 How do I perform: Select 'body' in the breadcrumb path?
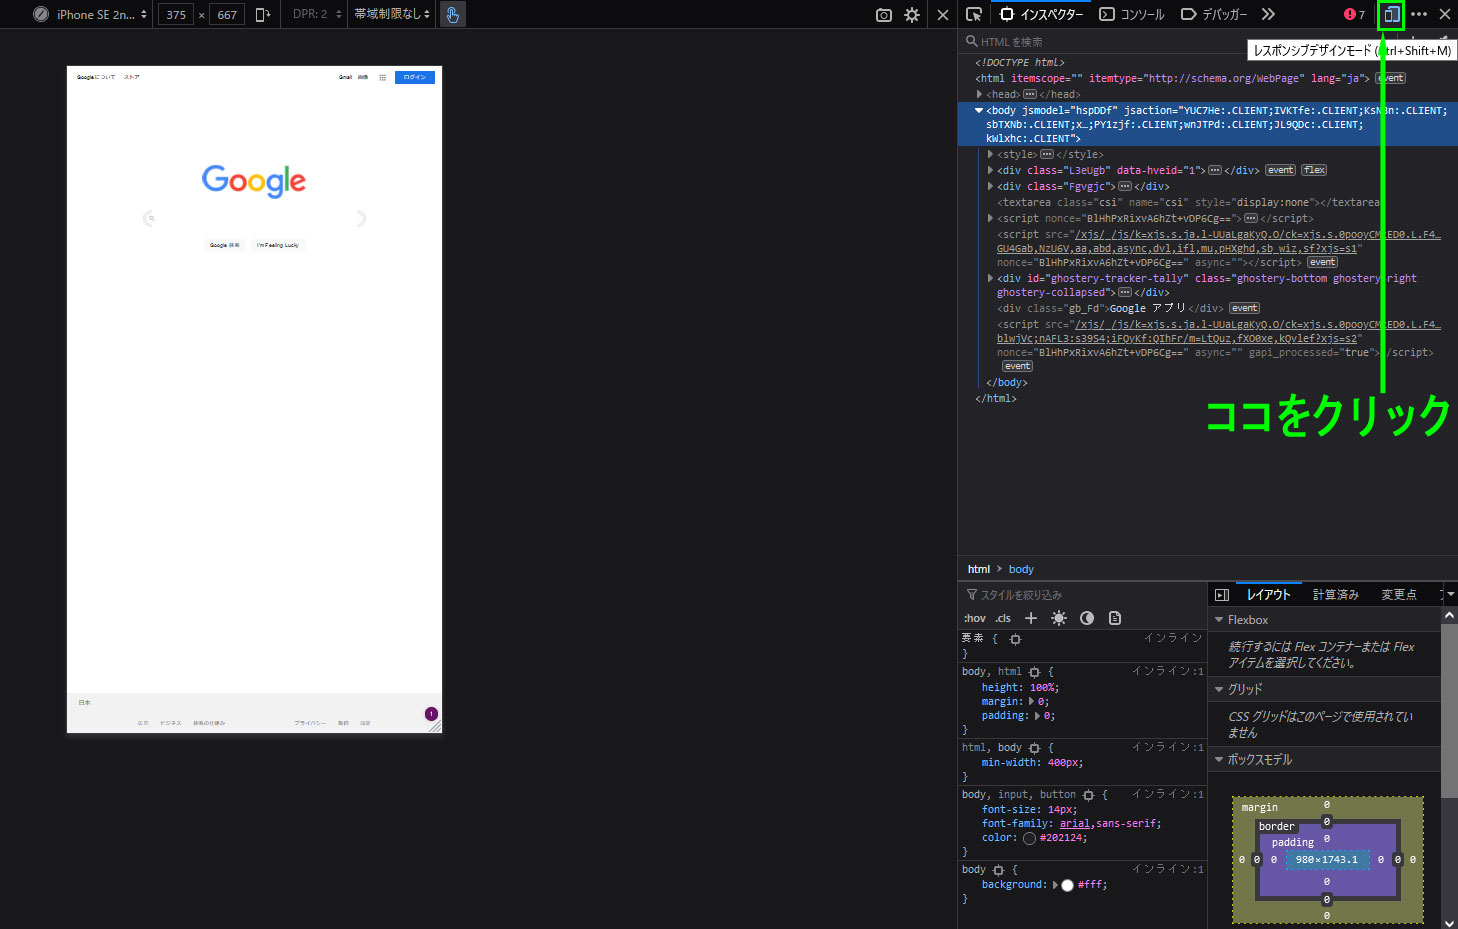[1021, 569]
